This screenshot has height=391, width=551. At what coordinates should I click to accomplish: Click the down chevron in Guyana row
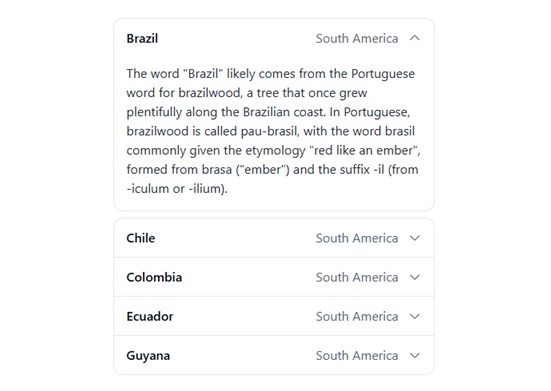coord(415,355)
